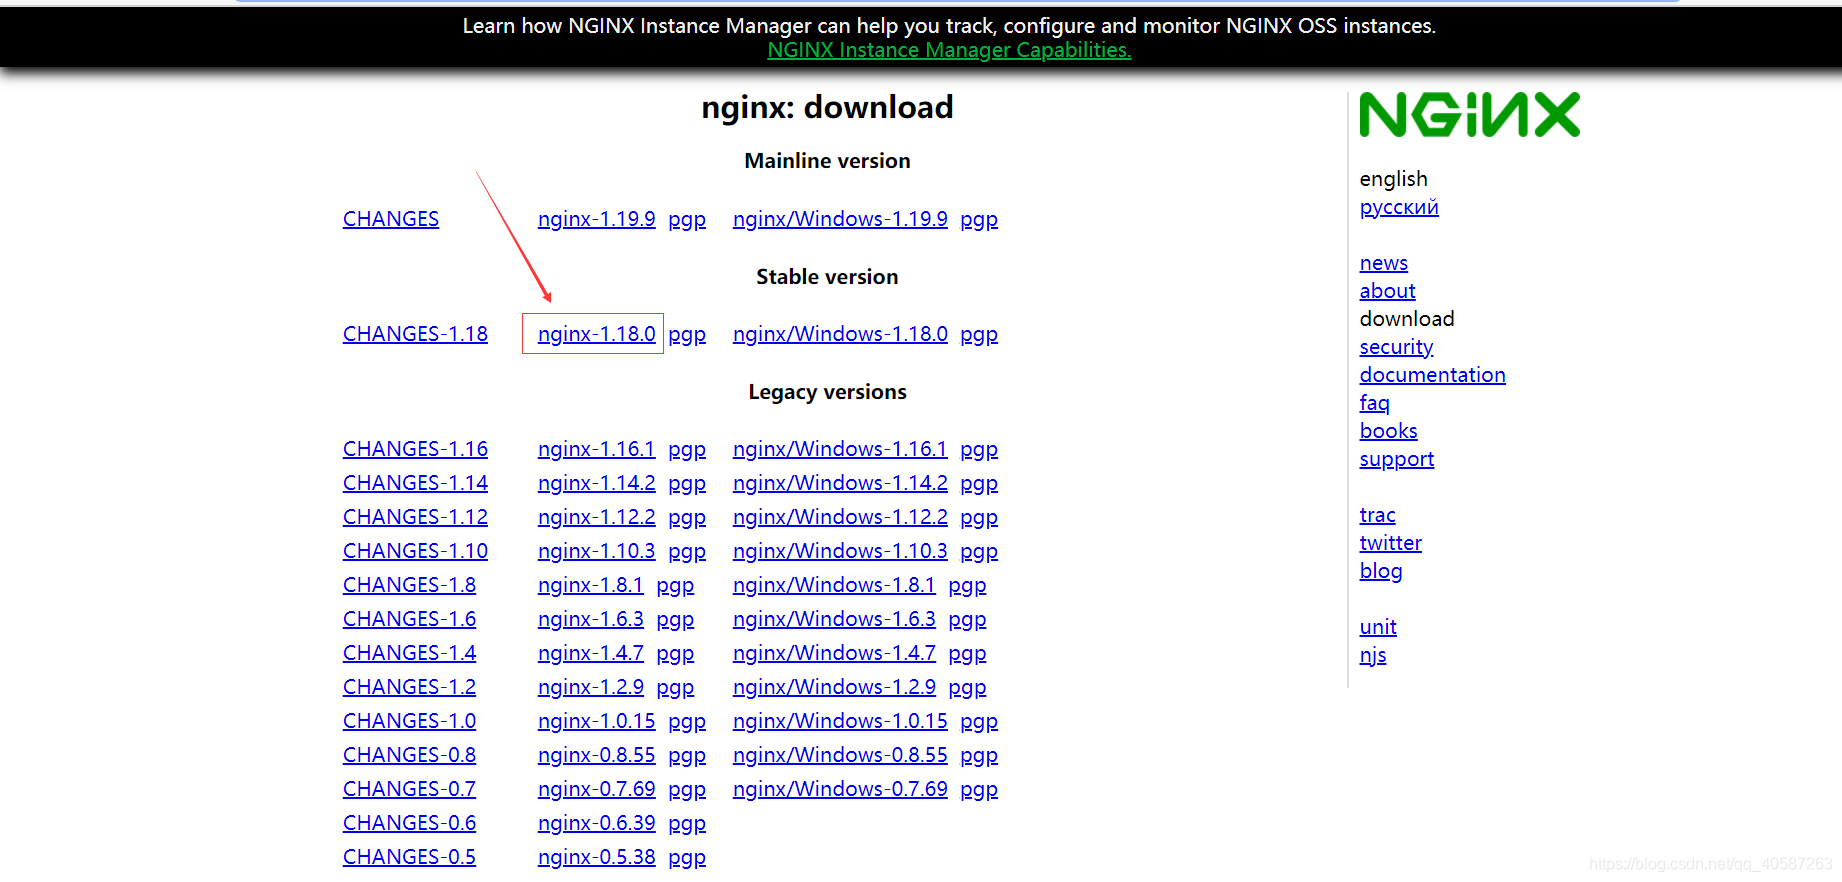The width and height of the screenshot is (1842, 882).
Task: Download nginx/Windows-1.2.9
Action: click(x=834, y=687)
